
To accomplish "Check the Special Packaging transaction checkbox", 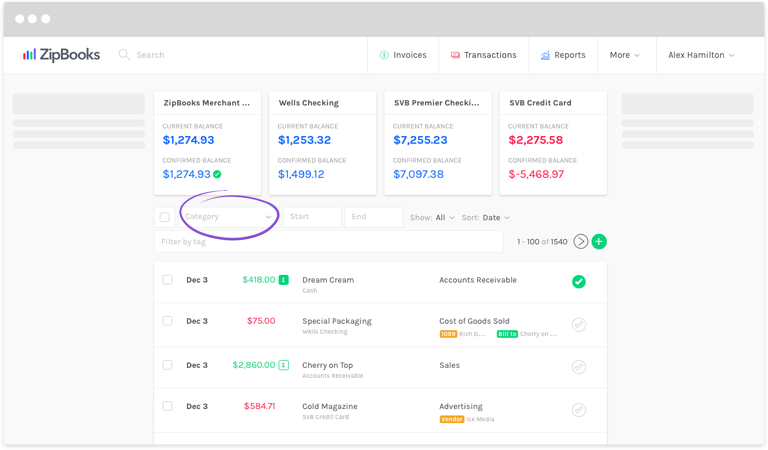I will click(168, 321).
